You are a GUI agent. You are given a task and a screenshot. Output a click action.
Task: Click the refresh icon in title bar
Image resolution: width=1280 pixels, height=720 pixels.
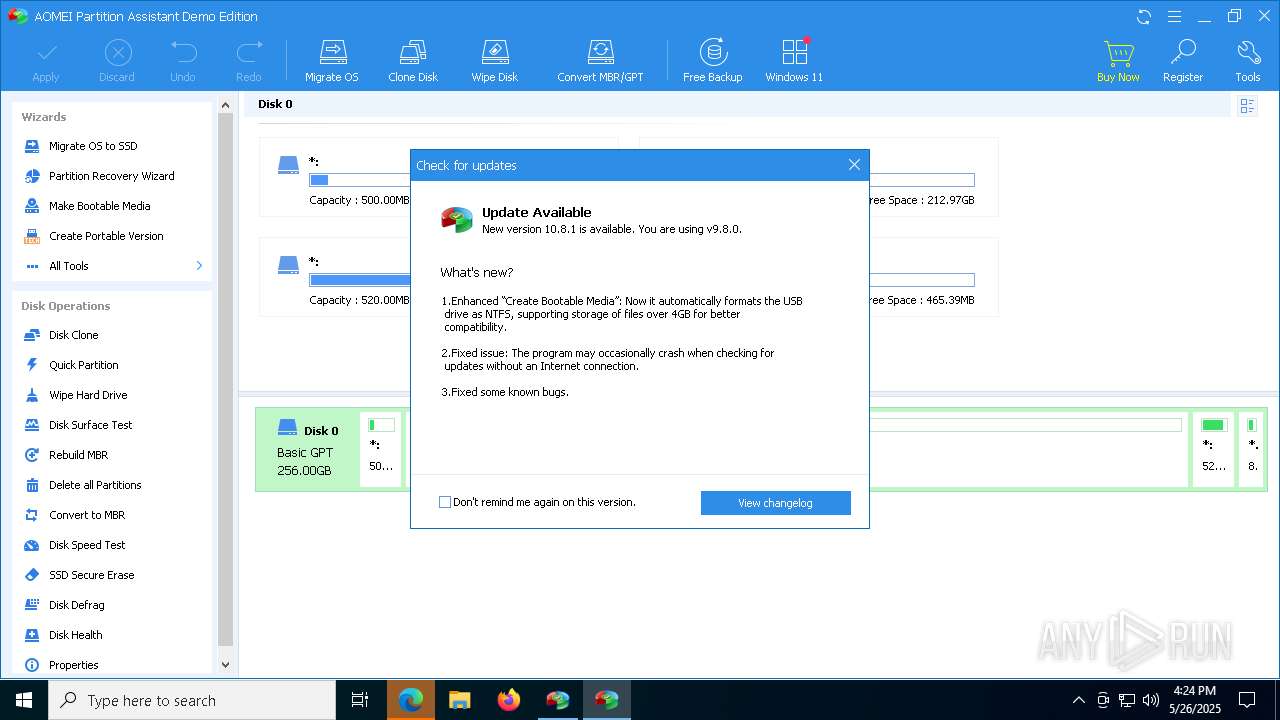pos(1144,16)
